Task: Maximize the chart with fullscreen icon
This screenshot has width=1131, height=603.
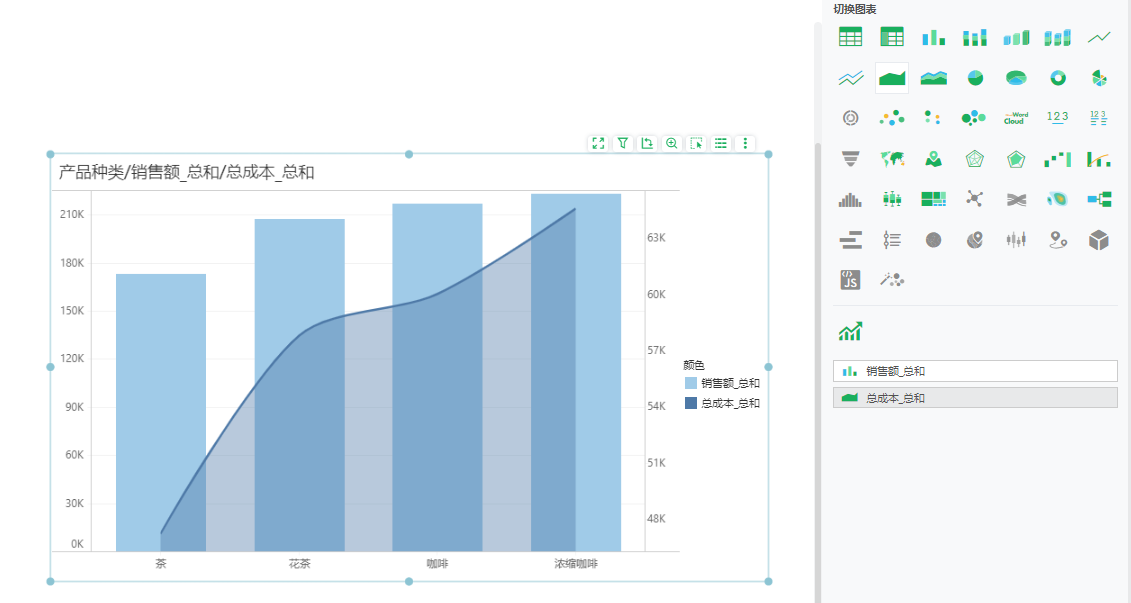Action: coord(598,143)
